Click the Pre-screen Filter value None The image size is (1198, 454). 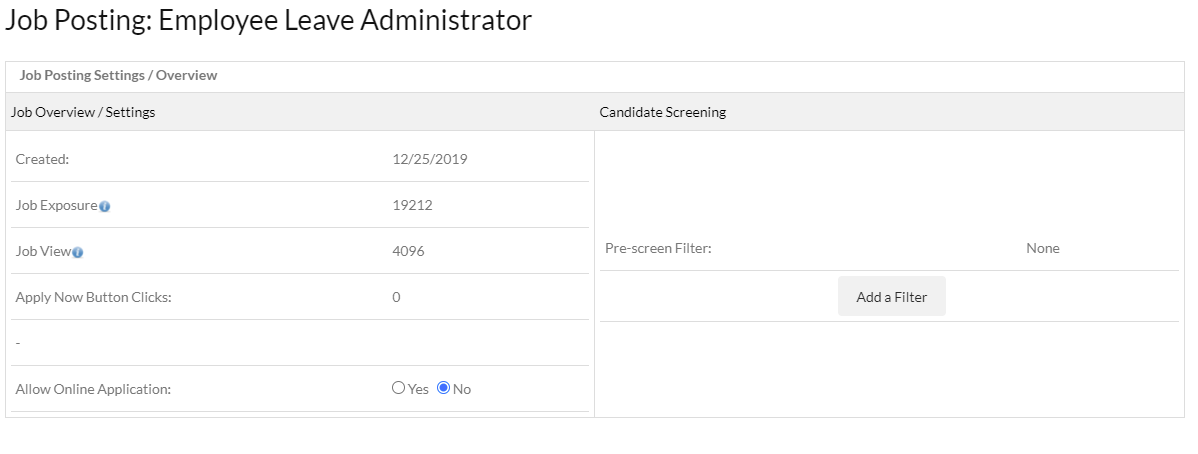point(1042,248)
